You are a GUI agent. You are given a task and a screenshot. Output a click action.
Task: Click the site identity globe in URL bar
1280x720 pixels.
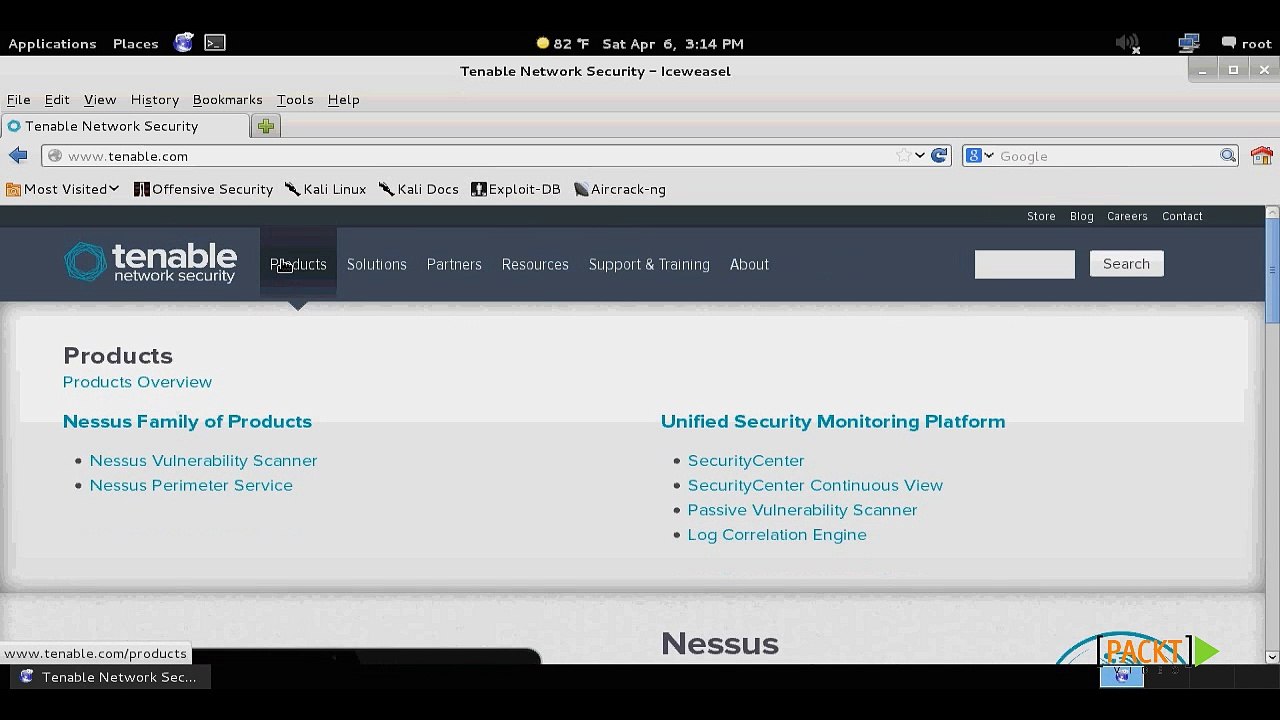(55, 156)
